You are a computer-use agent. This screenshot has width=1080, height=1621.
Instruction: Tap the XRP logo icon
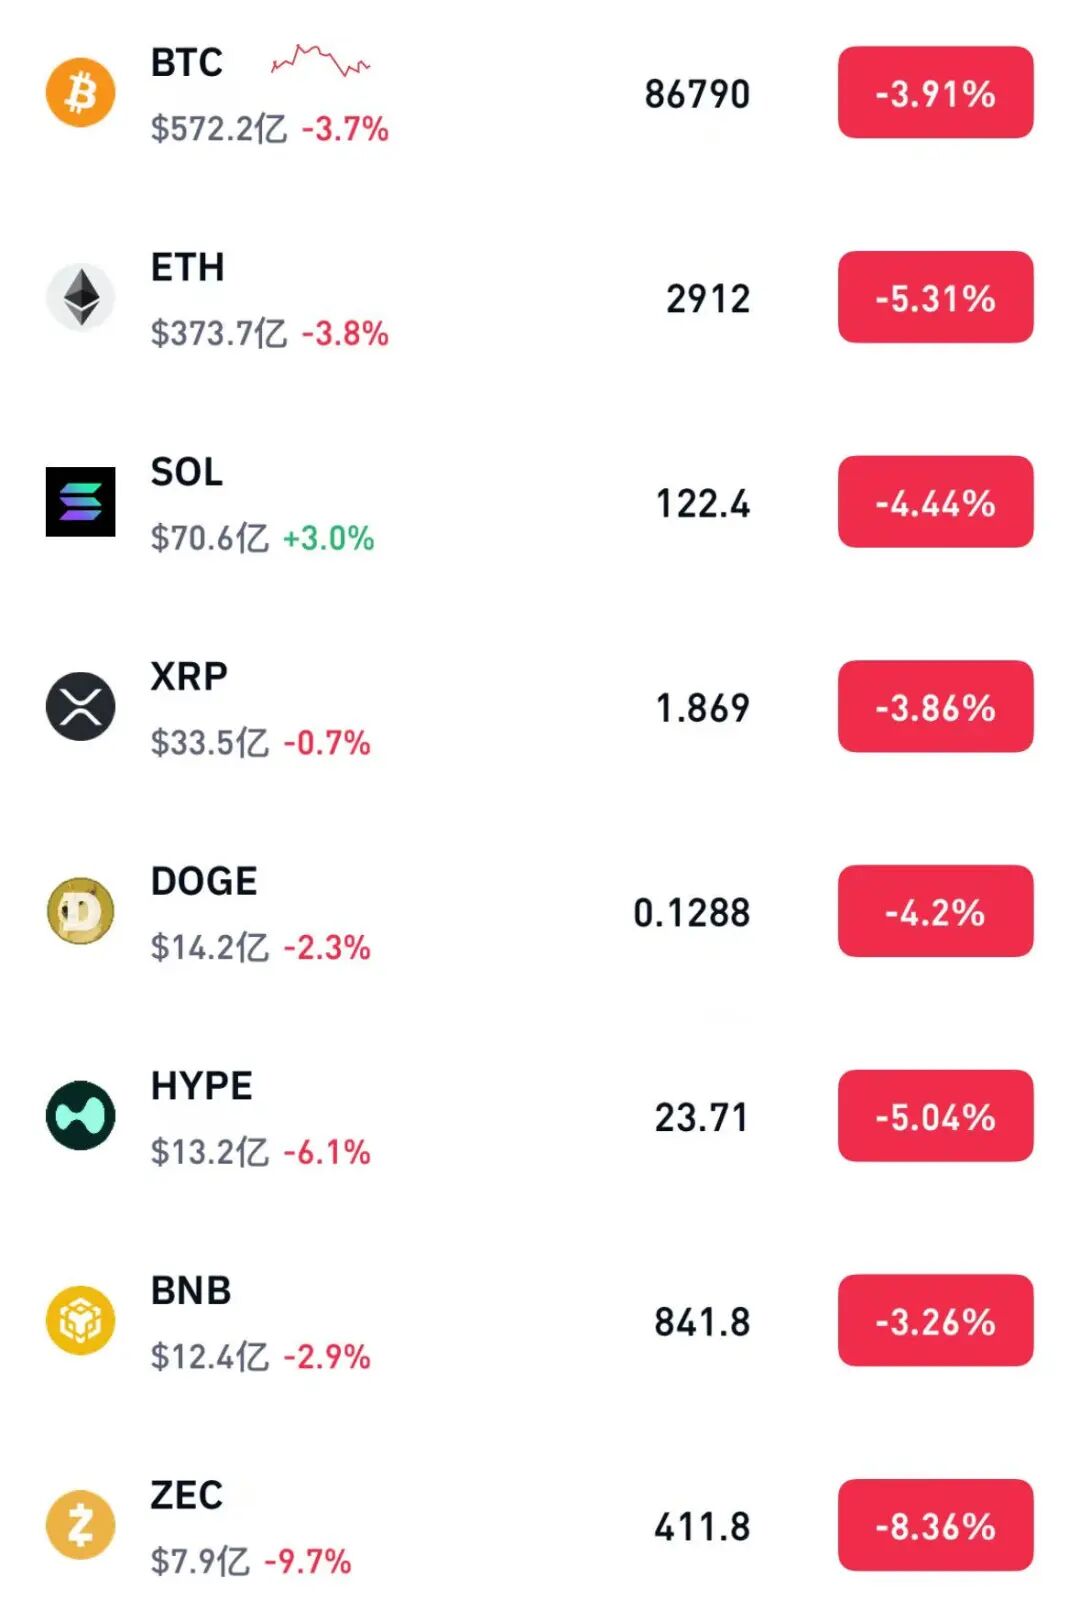(x=81, y=707)
